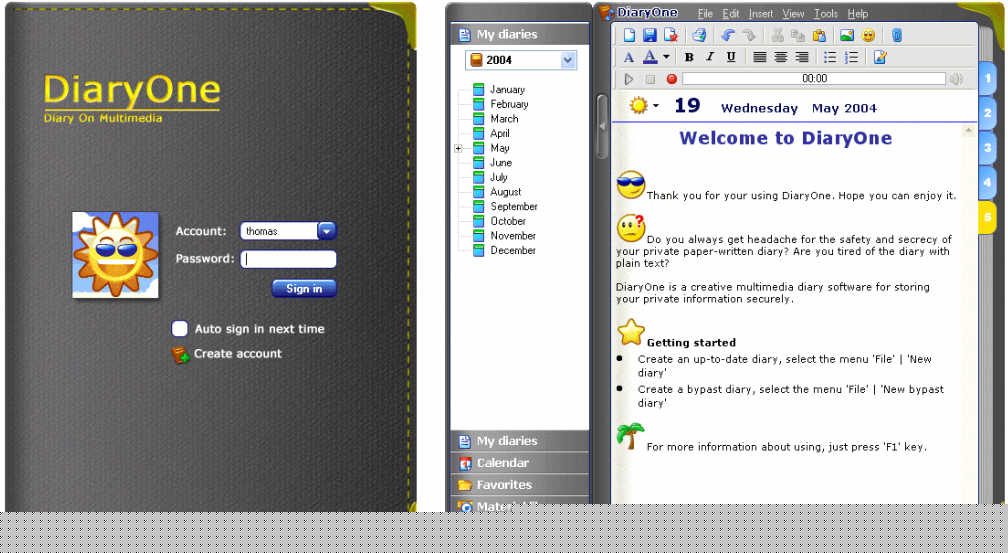
Task: Click the Favorites folder icon
Action: pos(465,485)
